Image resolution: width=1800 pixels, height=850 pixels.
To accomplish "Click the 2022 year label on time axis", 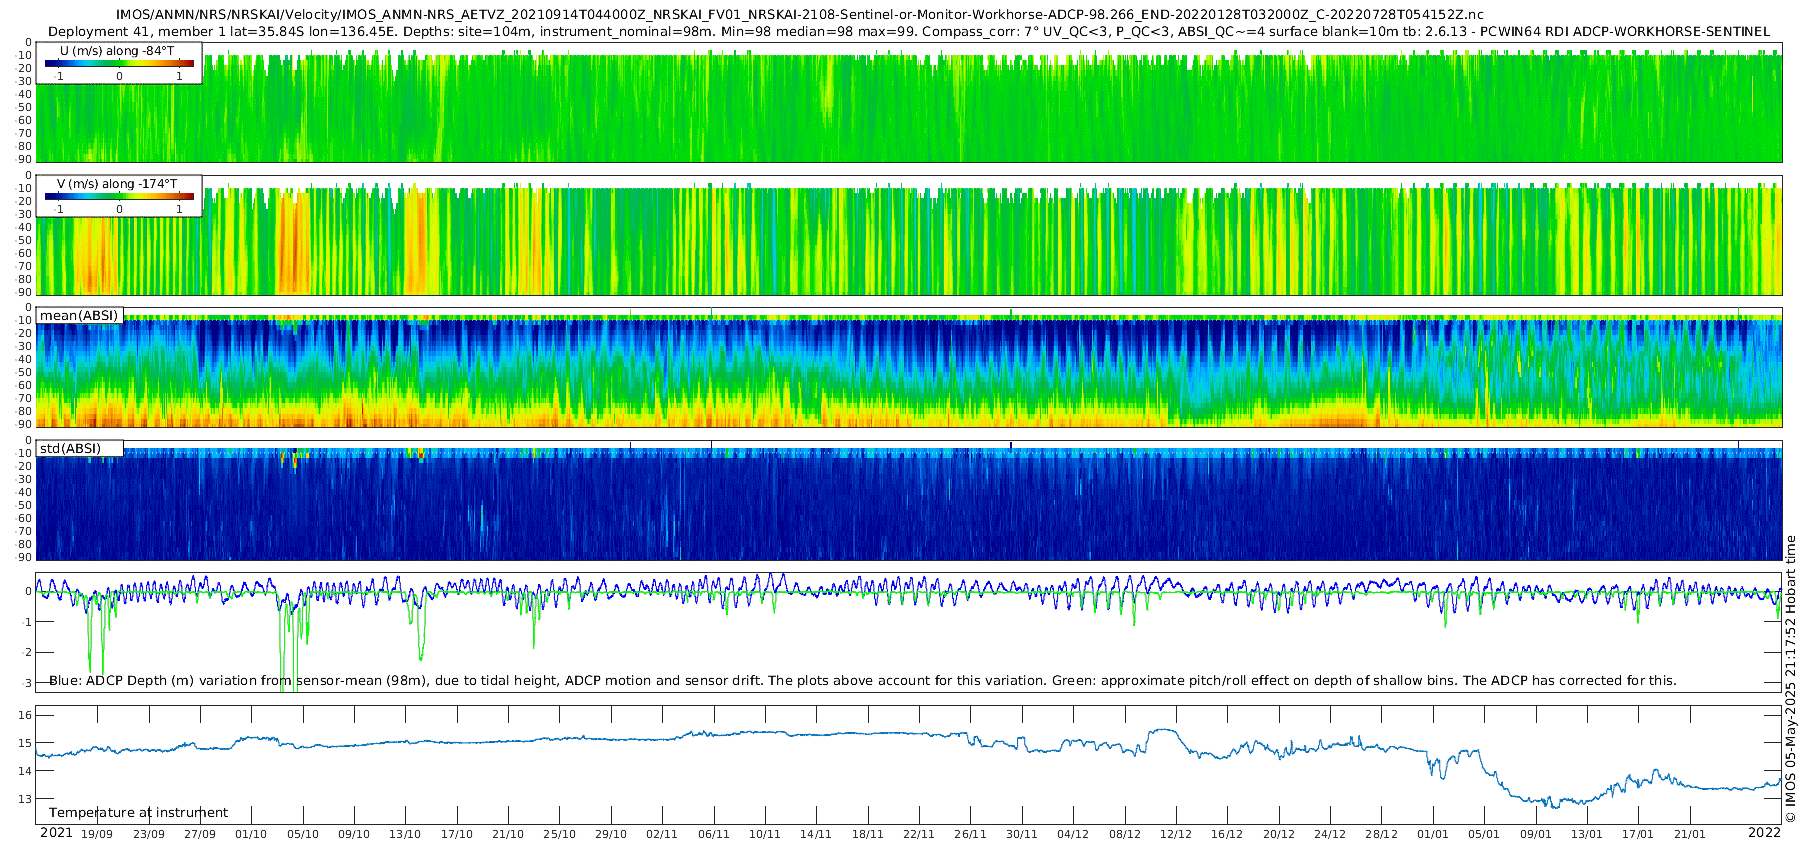I will click(x=1764, y=833).
